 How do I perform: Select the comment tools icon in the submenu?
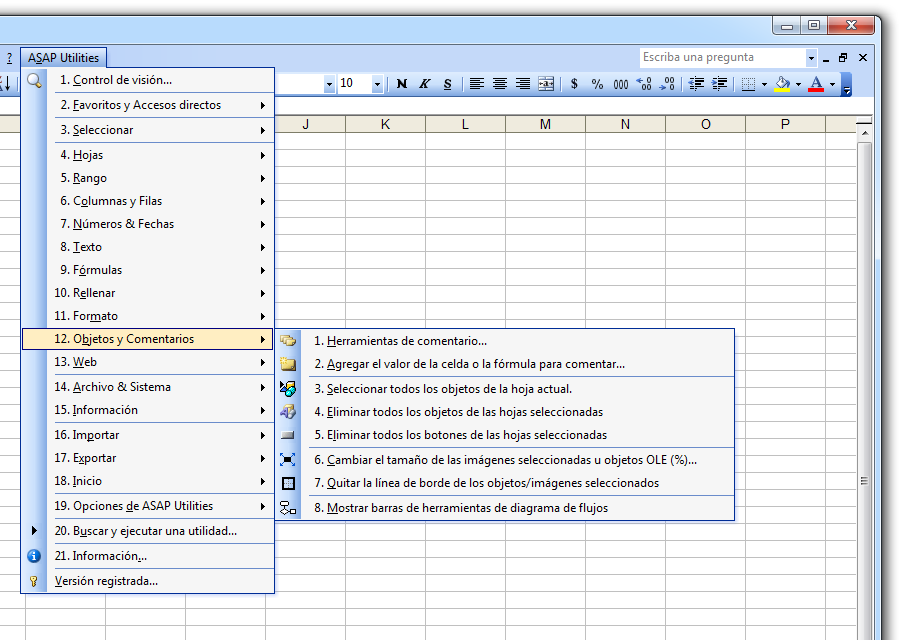tap(287, 340)
